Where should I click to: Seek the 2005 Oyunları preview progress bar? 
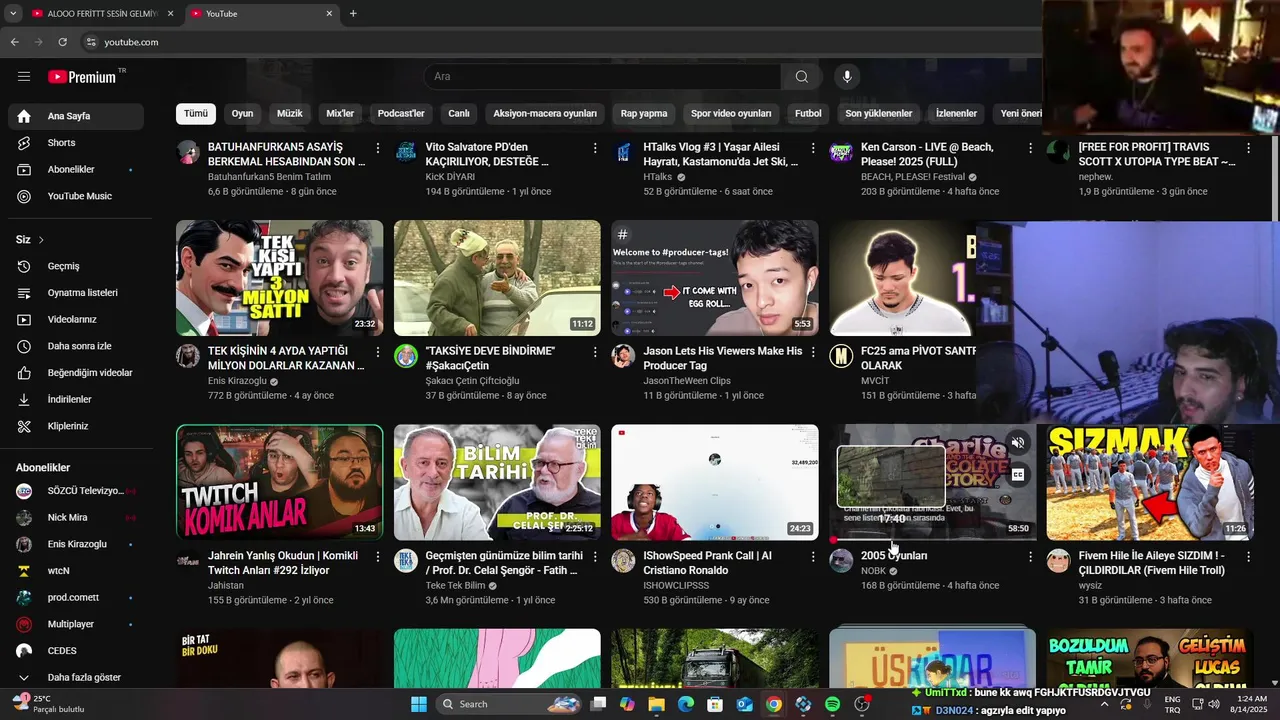pyautogui.click(x=933, y=540)
